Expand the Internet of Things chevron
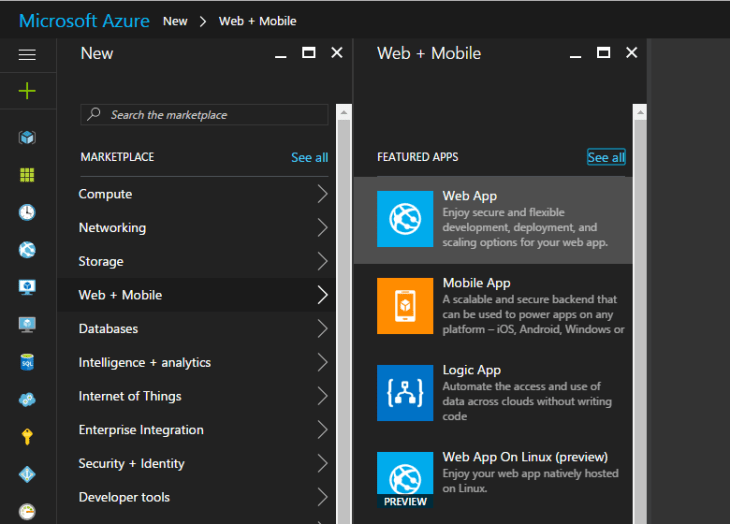The width and height of the screenshot is (730, 524). 323,396
